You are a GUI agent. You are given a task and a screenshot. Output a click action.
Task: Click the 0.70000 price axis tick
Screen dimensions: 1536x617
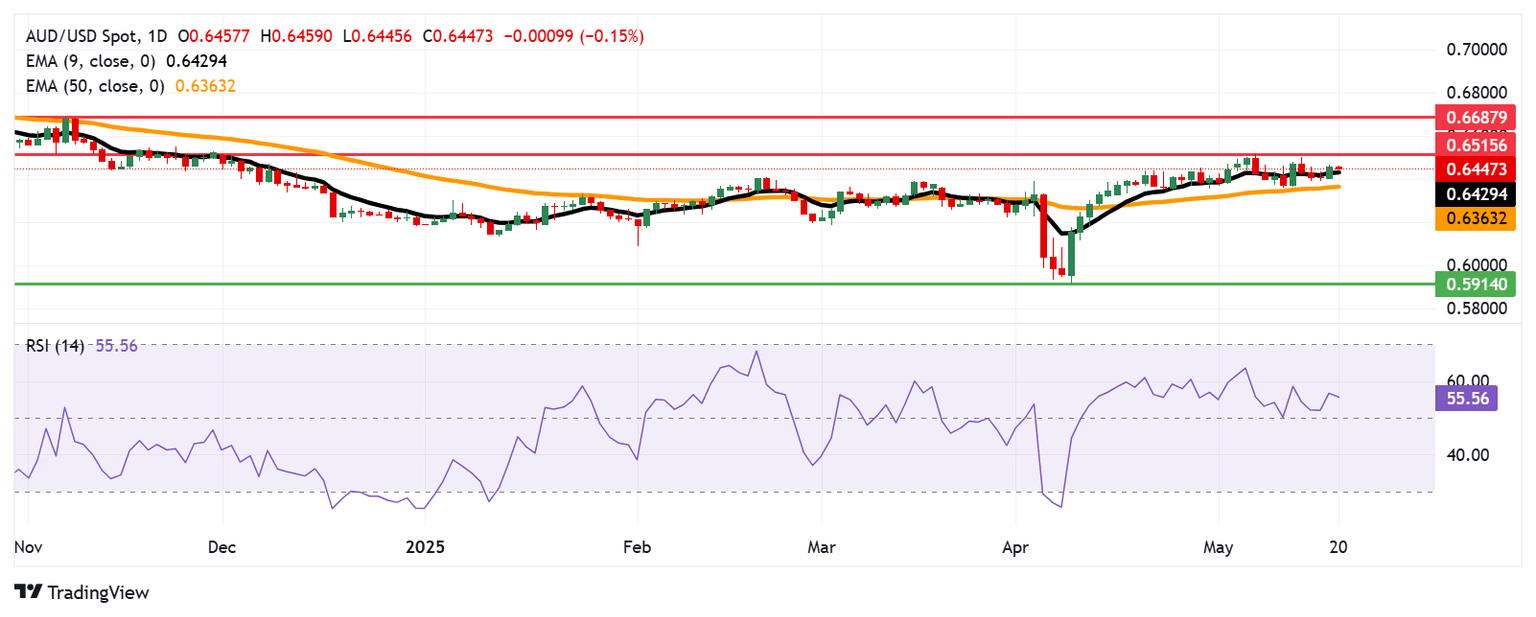1478,49
